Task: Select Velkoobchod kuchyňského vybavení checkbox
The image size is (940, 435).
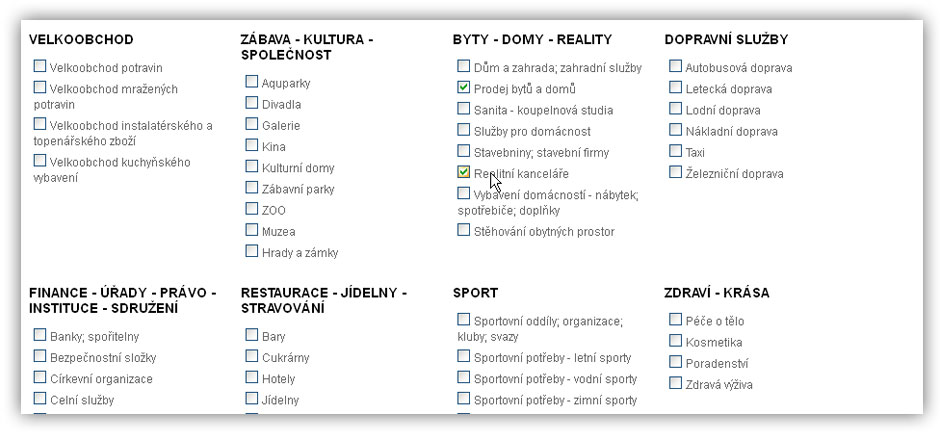Action: pos(41,161)
